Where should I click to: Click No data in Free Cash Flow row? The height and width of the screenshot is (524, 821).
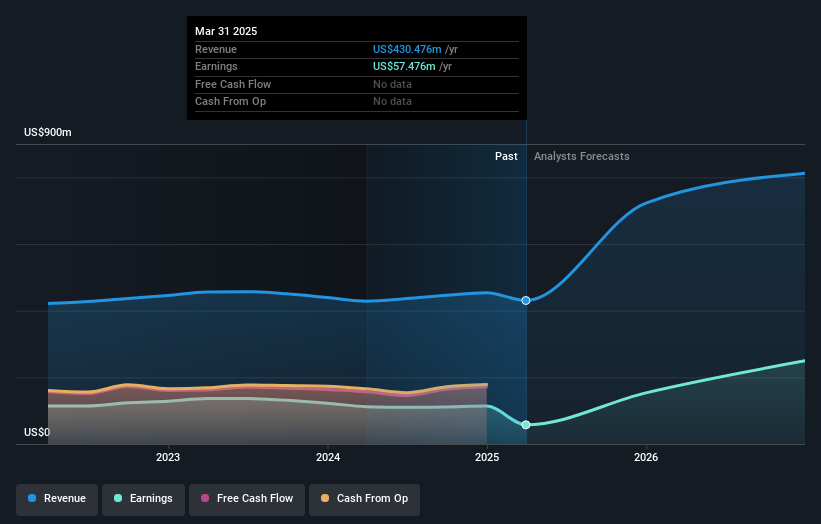(x=392, y=84)
